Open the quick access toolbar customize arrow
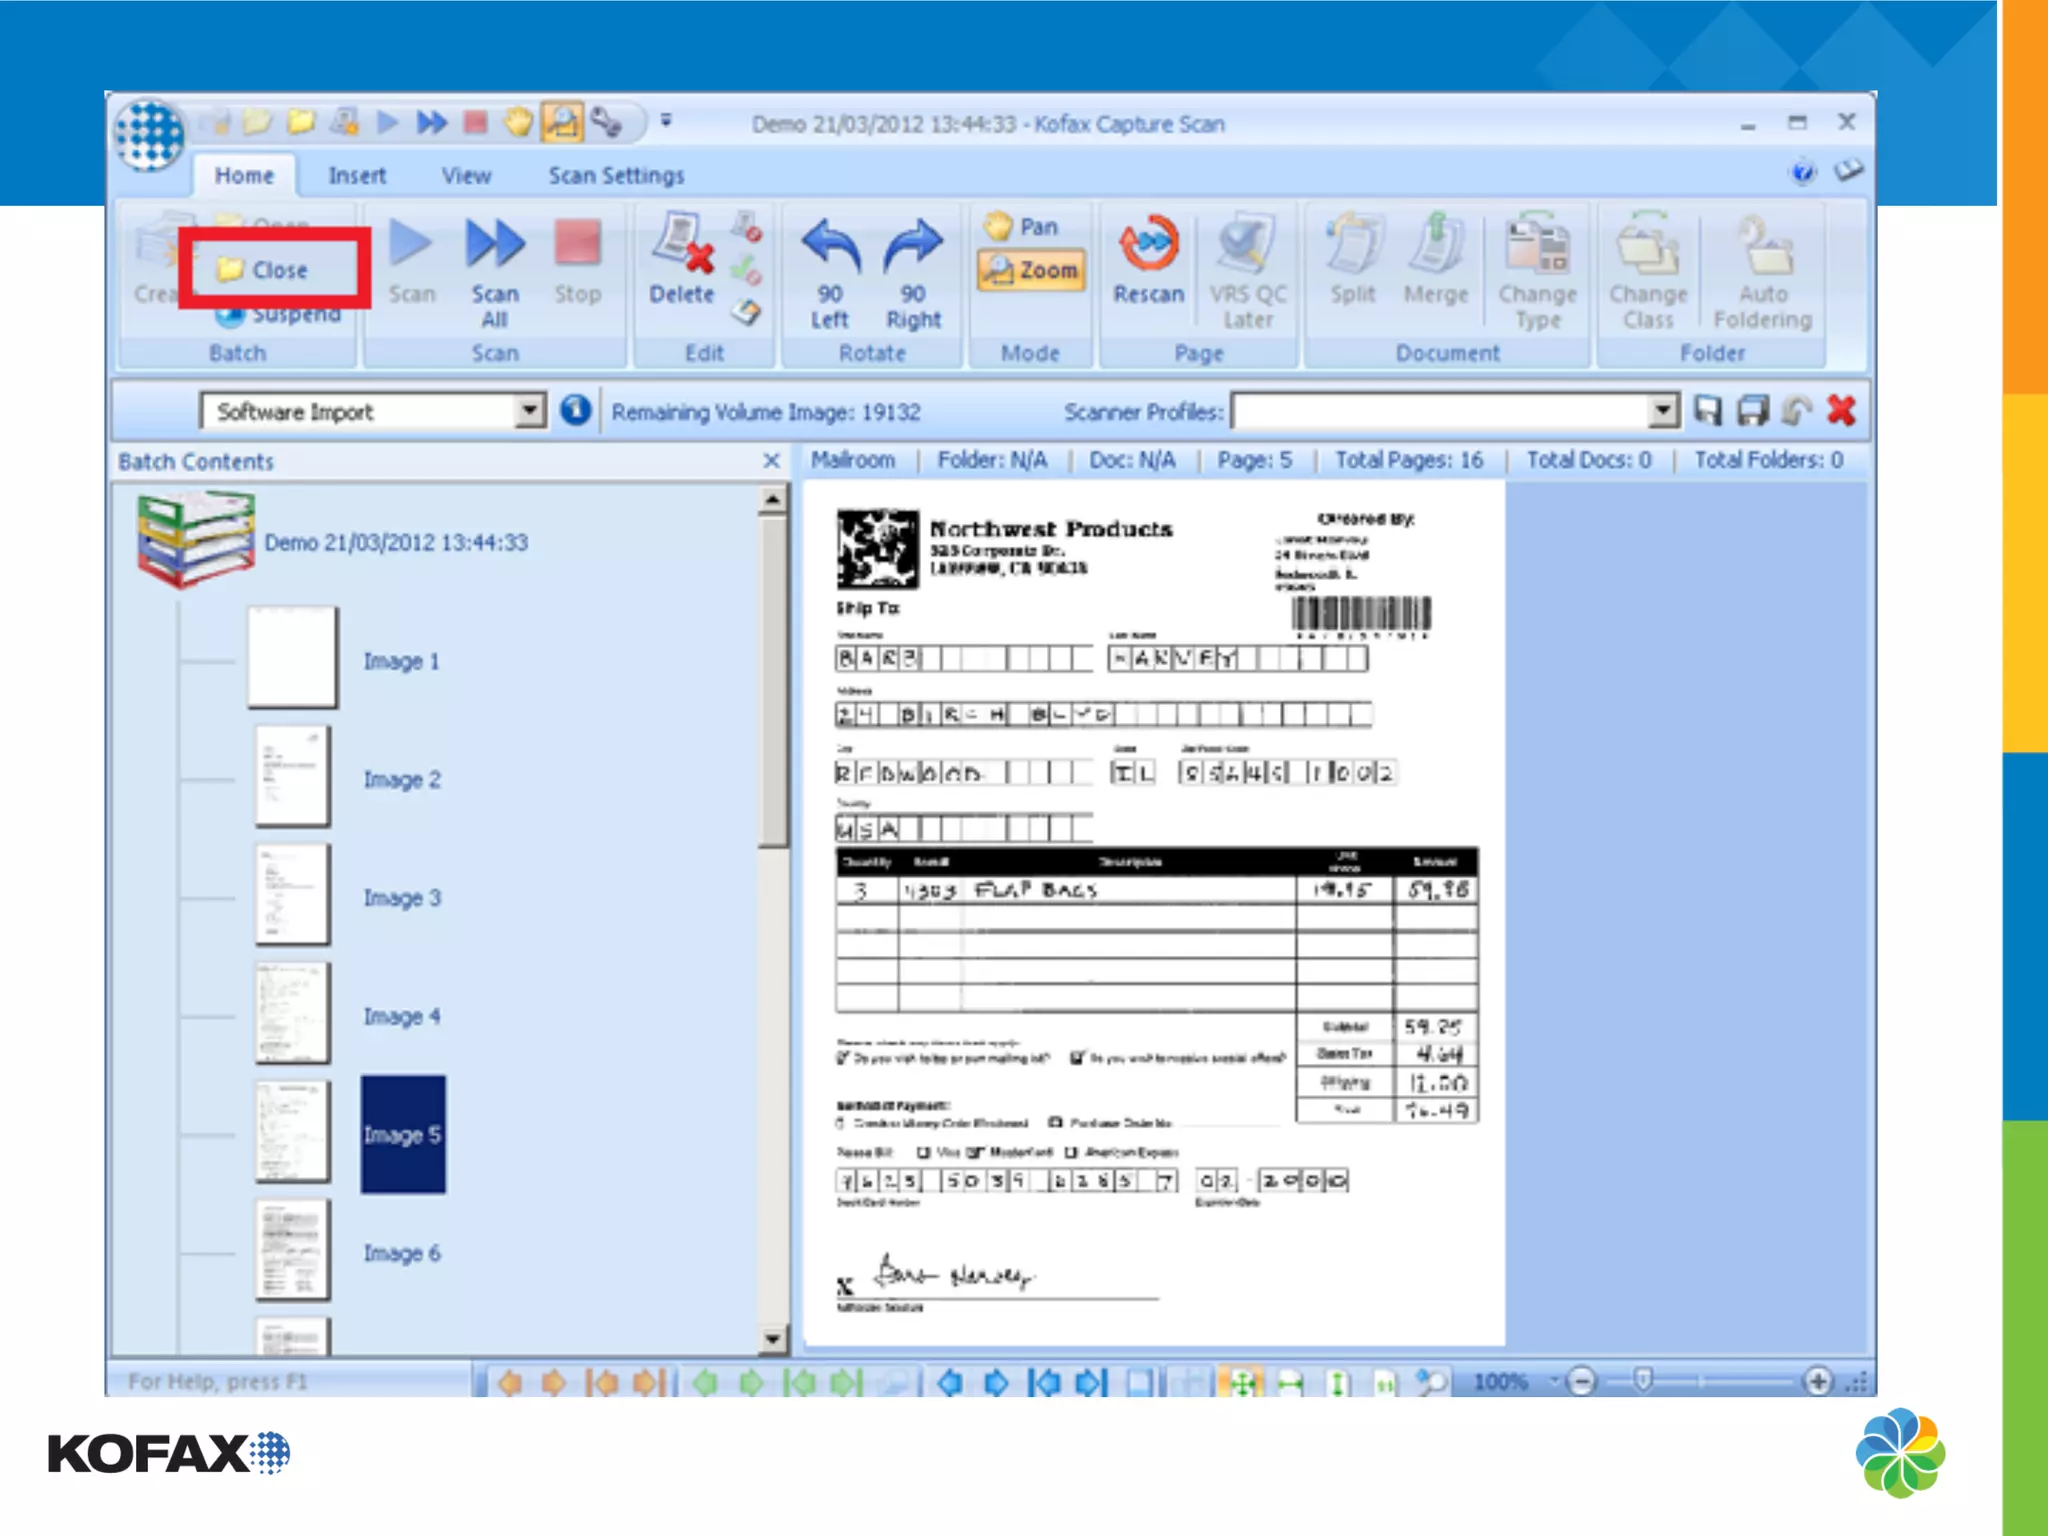 pos(666,122)
